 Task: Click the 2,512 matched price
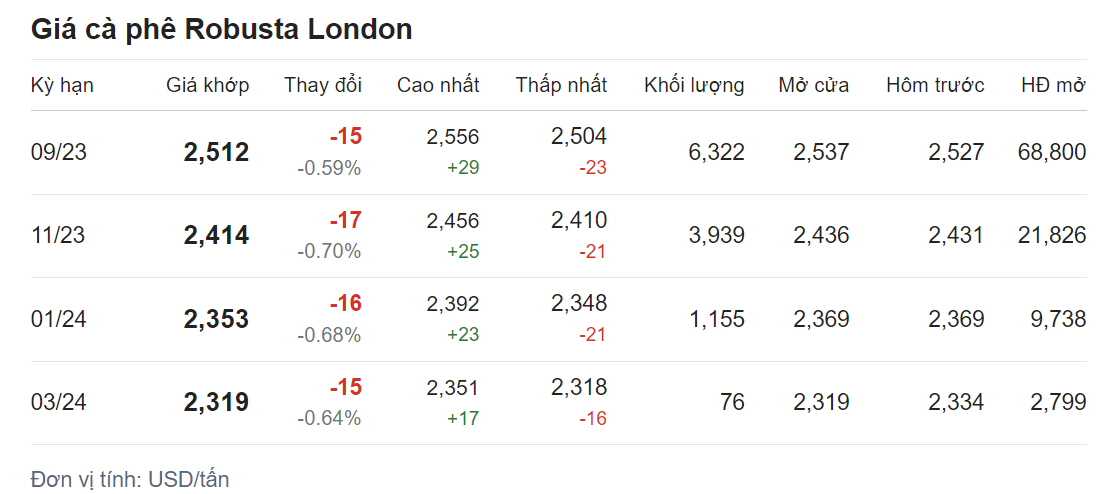[216, 152]
